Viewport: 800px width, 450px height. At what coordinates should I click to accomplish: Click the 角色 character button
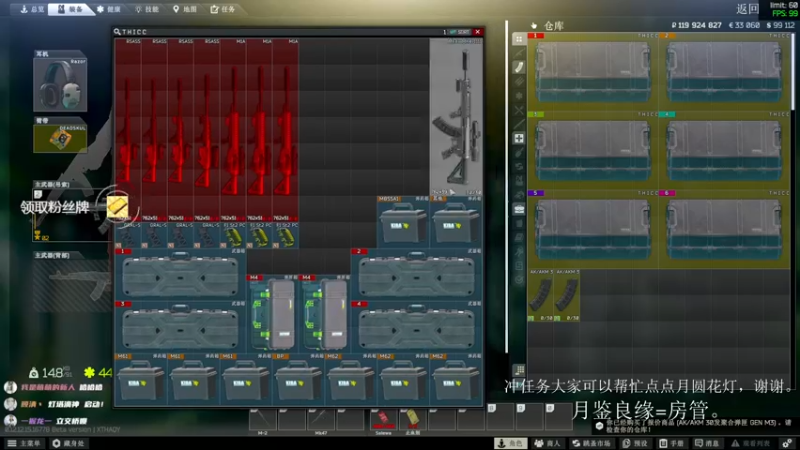click(x=512, y=443)
